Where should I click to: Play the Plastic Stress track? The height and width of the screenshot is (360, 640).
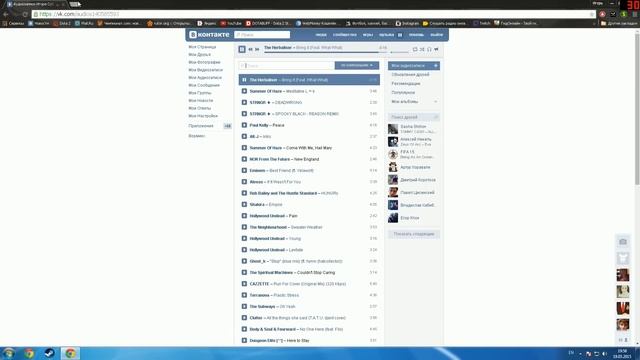point(244,295)
